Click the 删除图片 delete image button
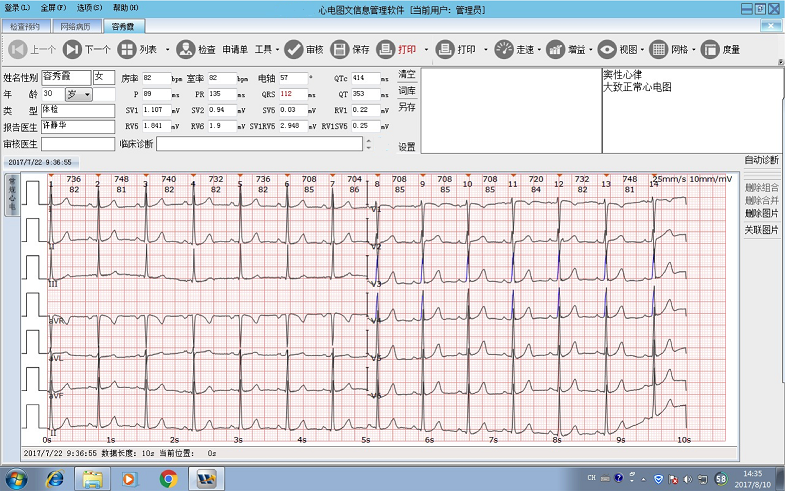 pos(761,214)
